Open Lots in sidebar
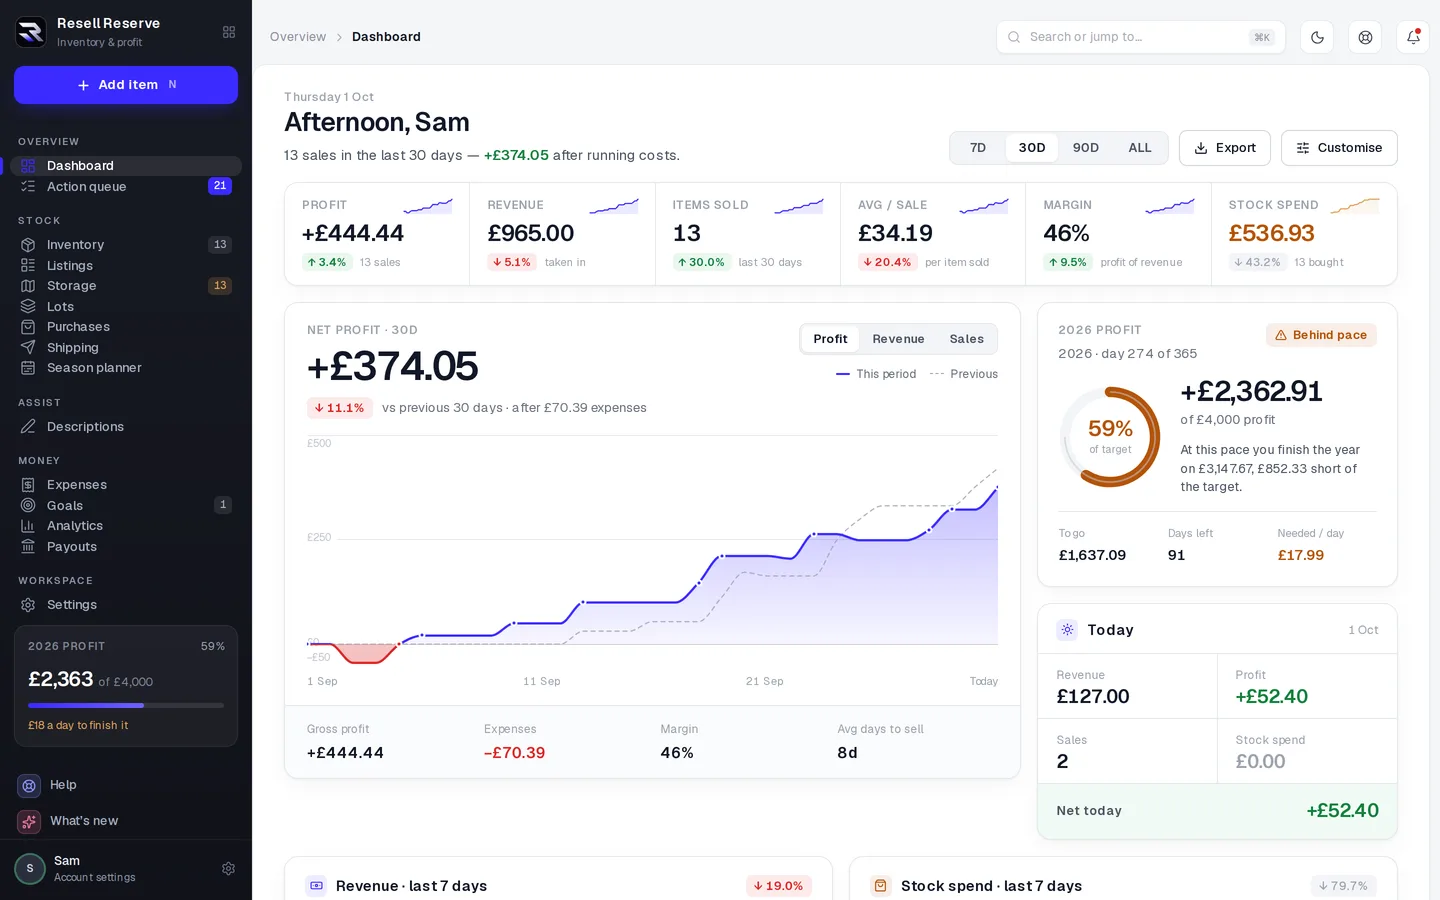This screenshot has height=900, width=1440. coord(126,307)
